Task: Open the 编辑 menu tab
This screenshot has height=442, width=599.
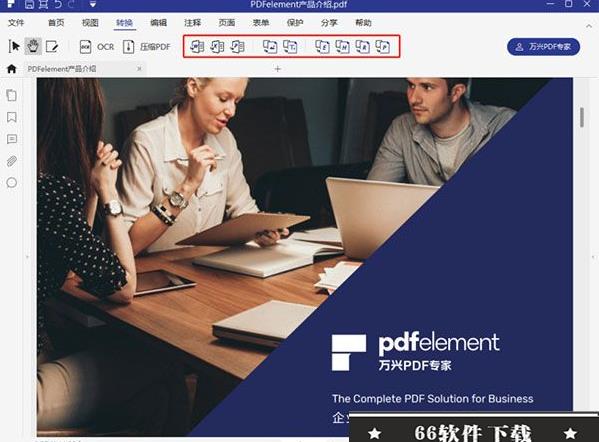Action: 159,23
